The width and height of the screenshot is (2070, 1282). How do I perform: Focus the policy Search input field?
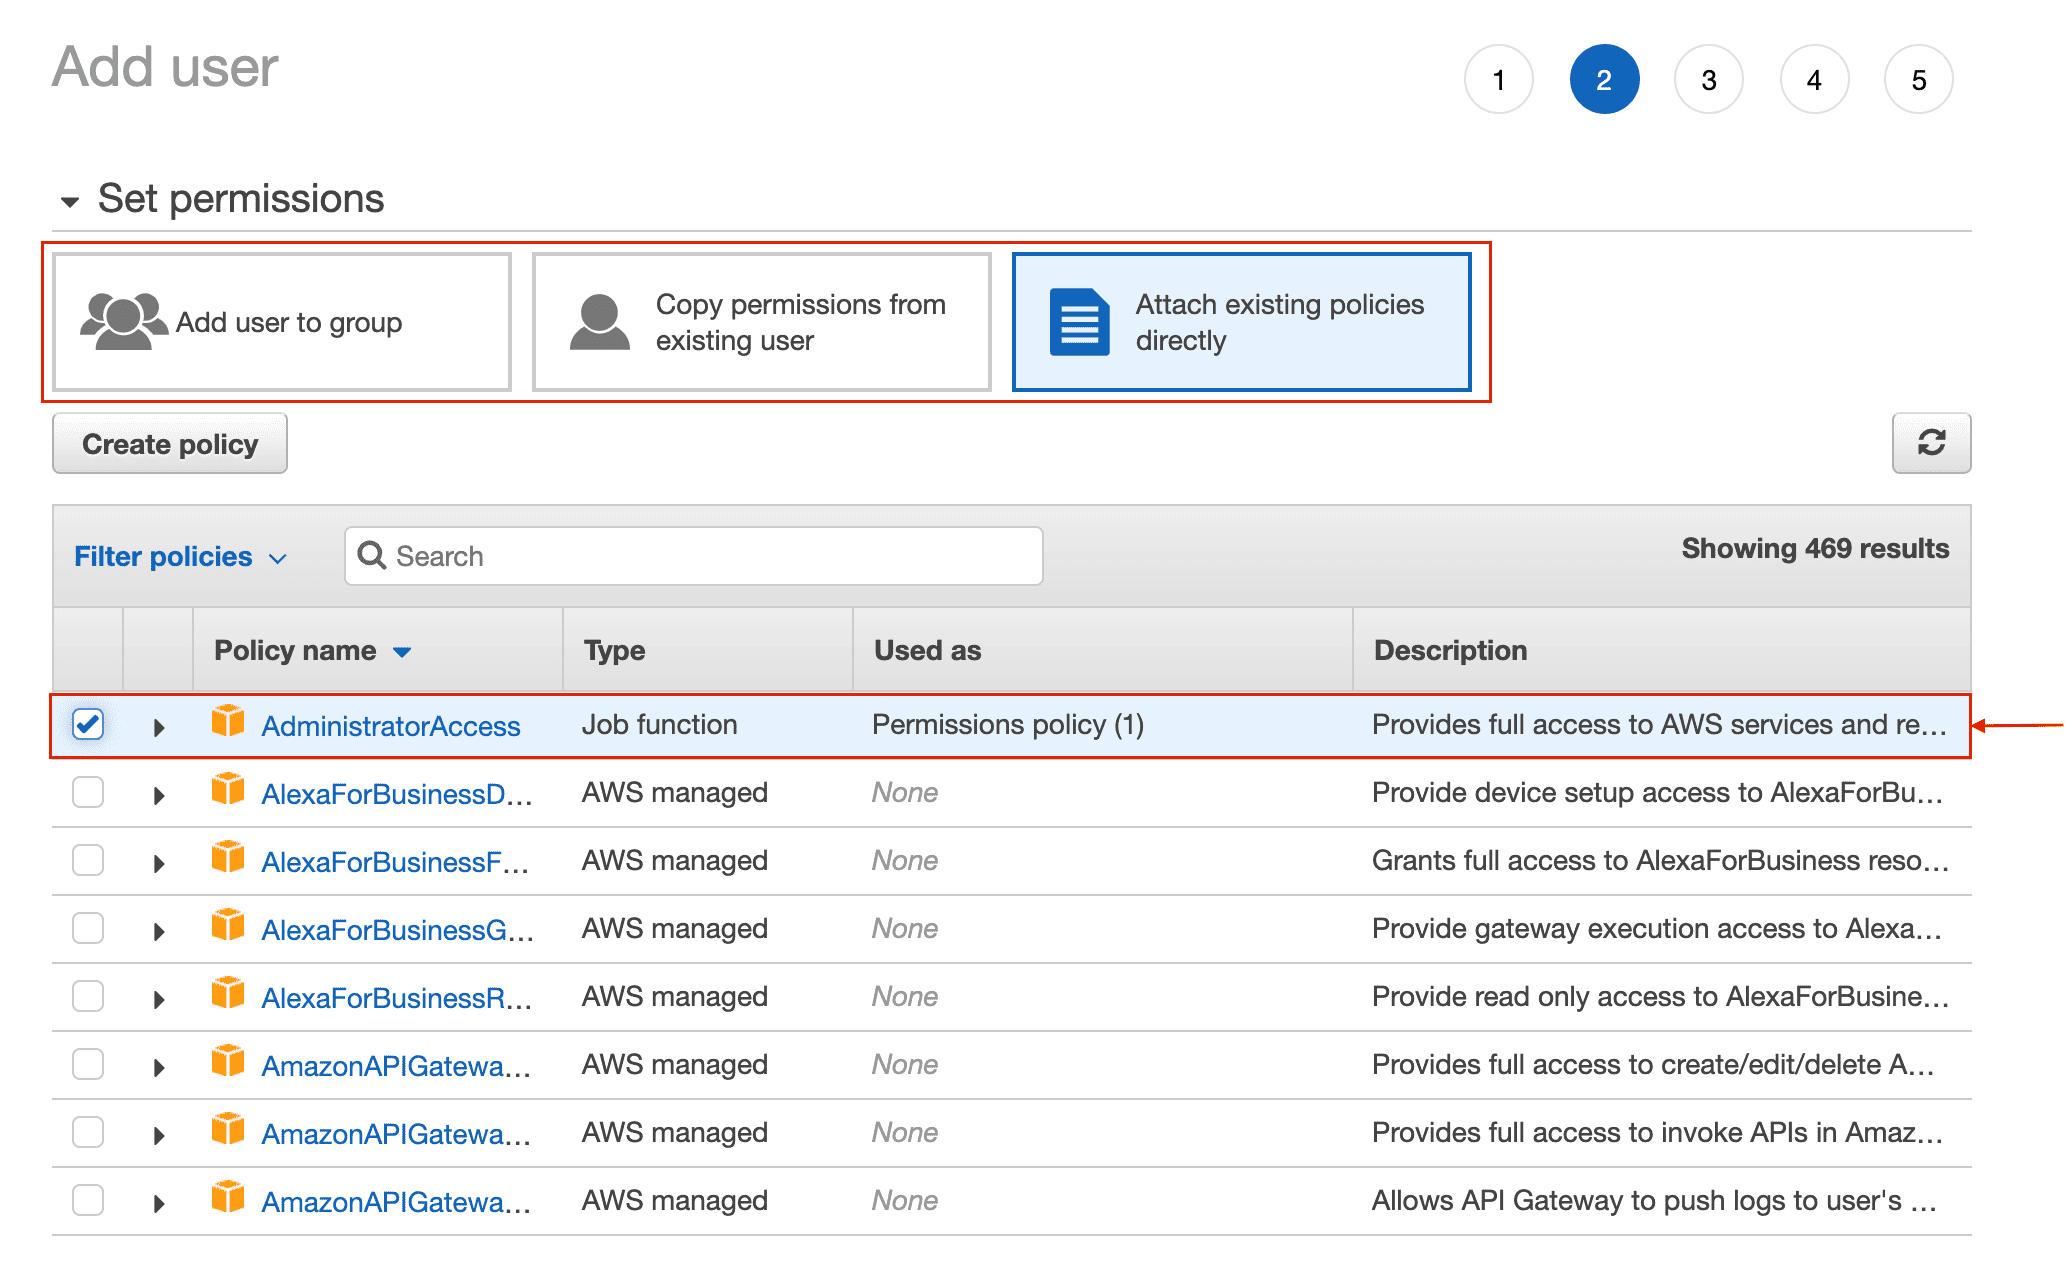694,556
